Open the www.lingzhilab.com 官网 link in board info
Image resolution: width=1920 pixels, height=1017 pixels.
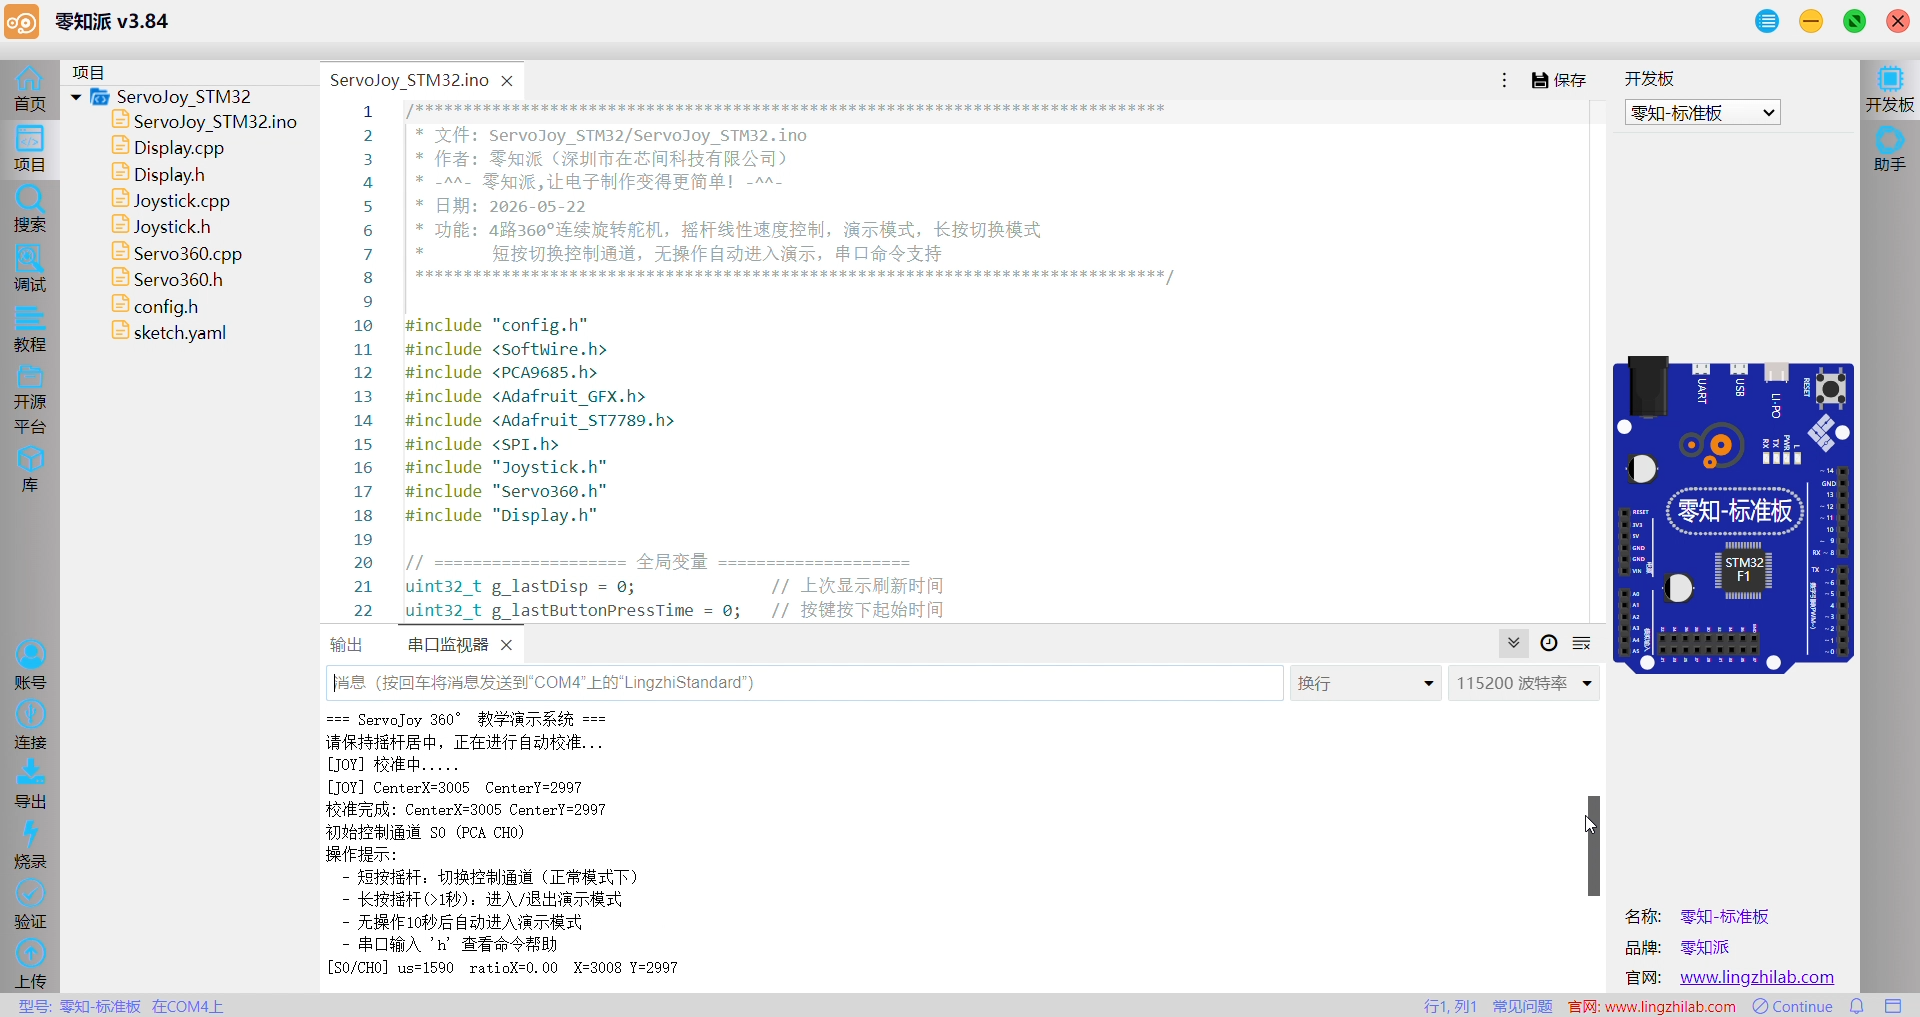click(x=1756, y=977)
